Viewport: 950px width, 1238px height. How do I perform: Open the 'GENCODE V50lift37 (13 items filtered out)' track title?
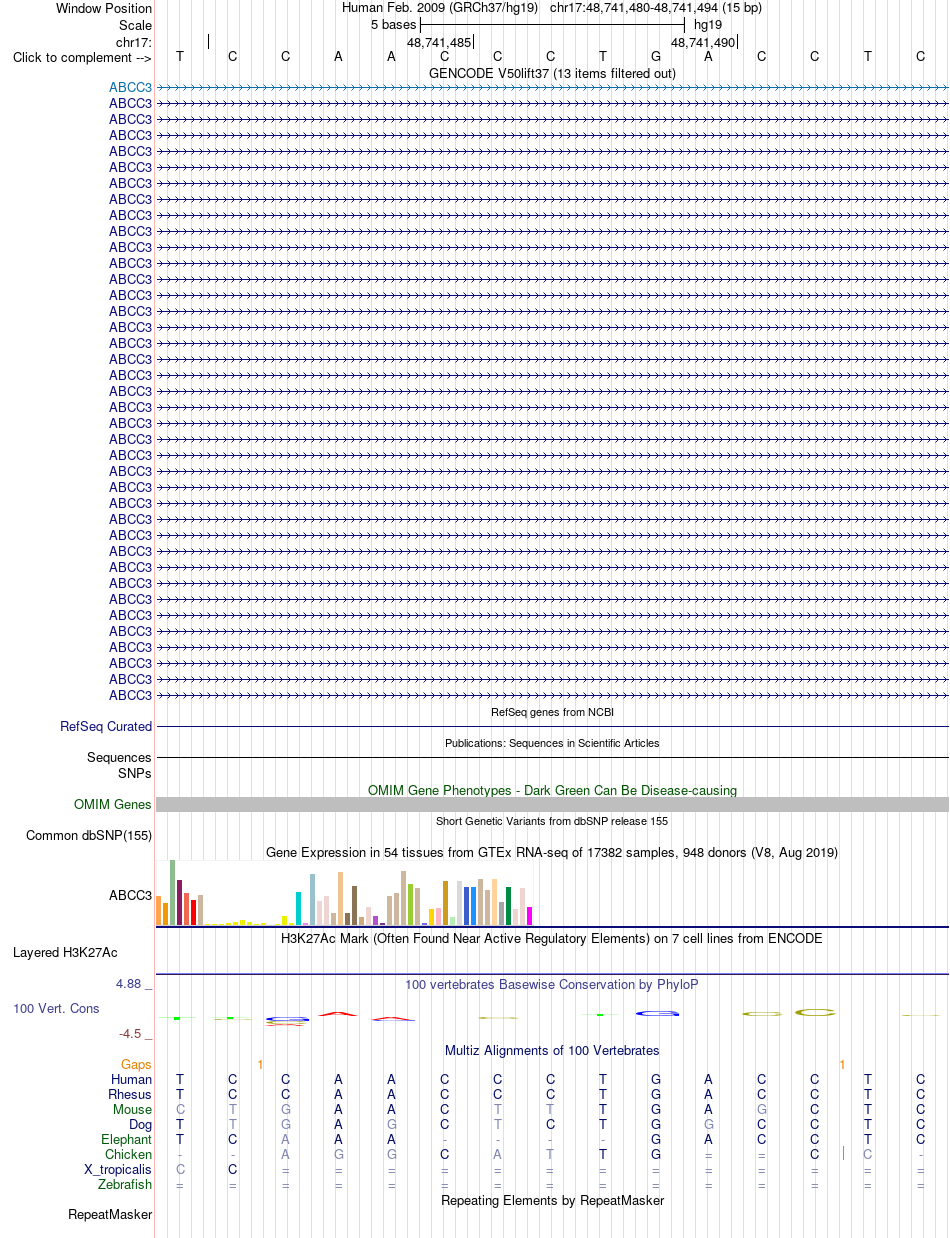tap(552, 73)
